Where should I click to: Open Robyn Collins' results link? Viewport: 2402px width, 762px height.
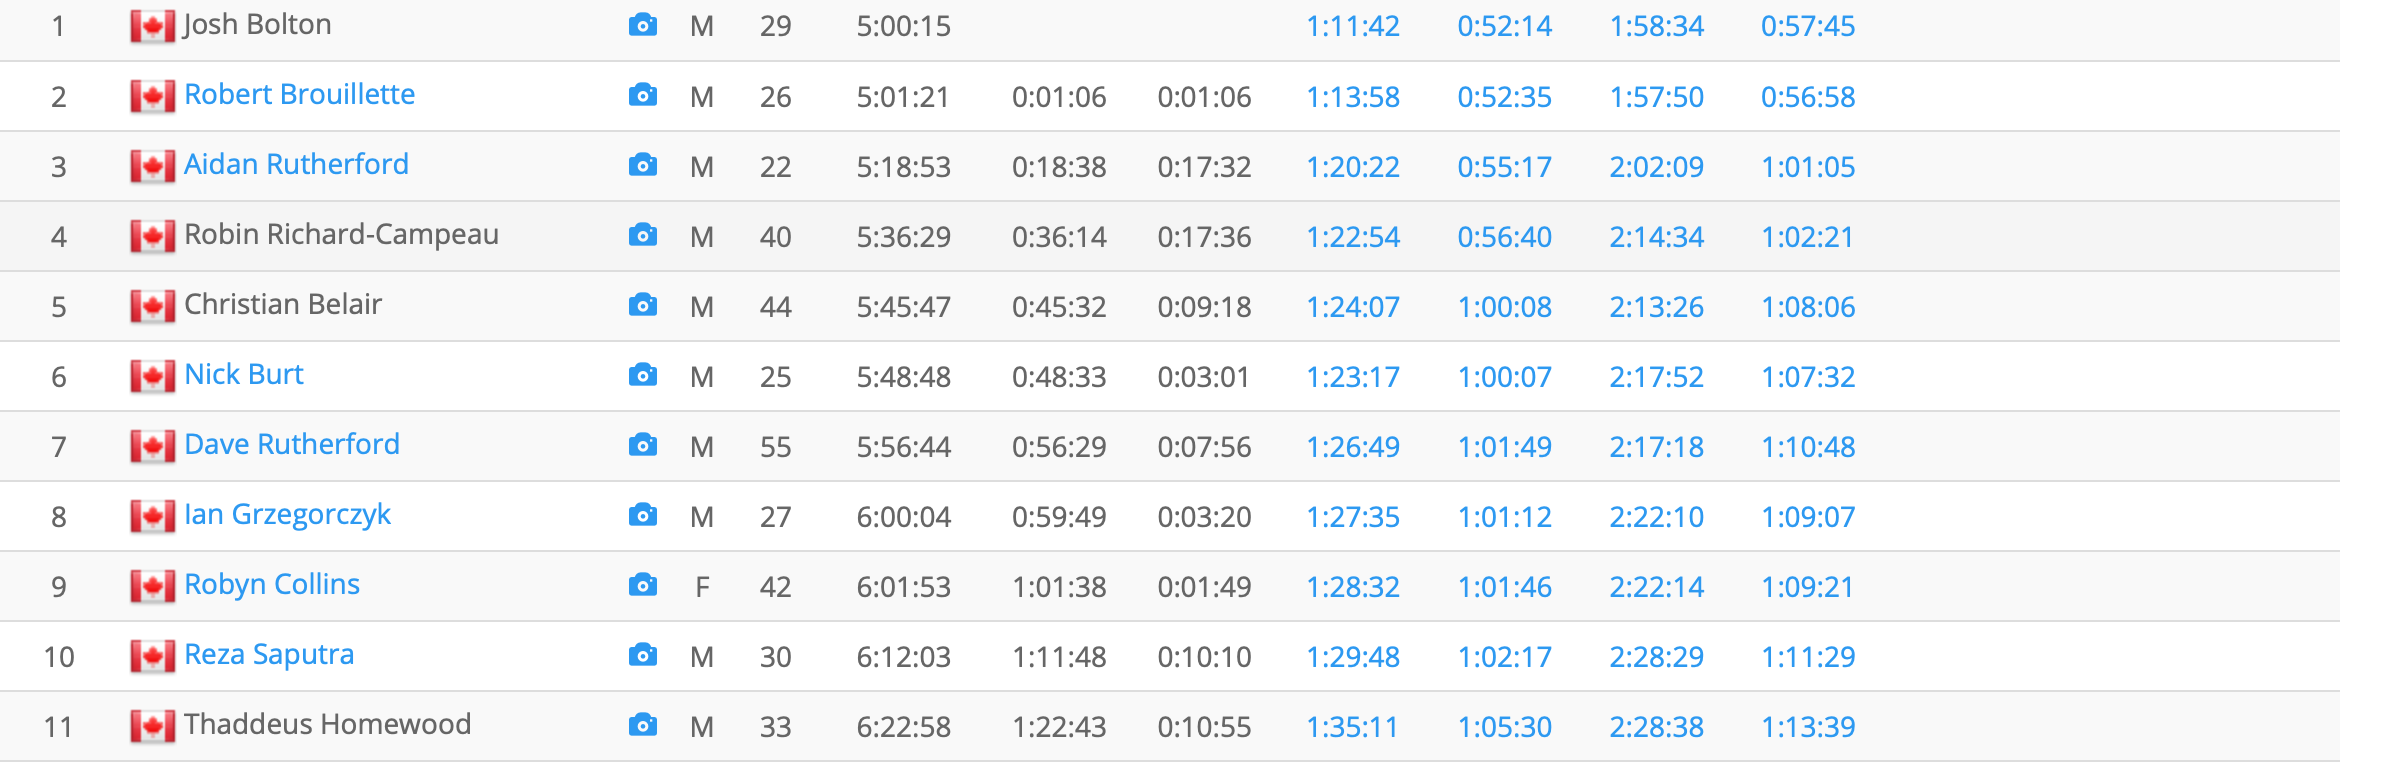pos(272,584)
